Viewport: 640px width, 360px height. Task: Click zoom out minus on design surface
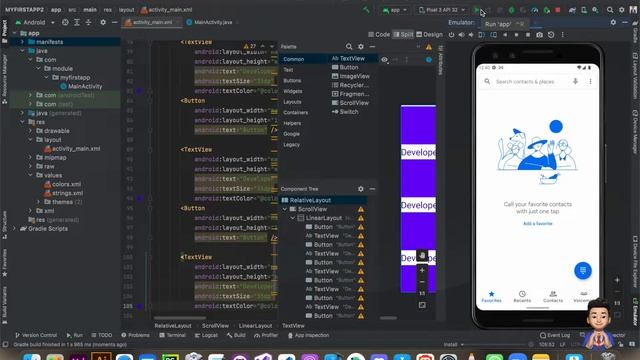[422, 282]
